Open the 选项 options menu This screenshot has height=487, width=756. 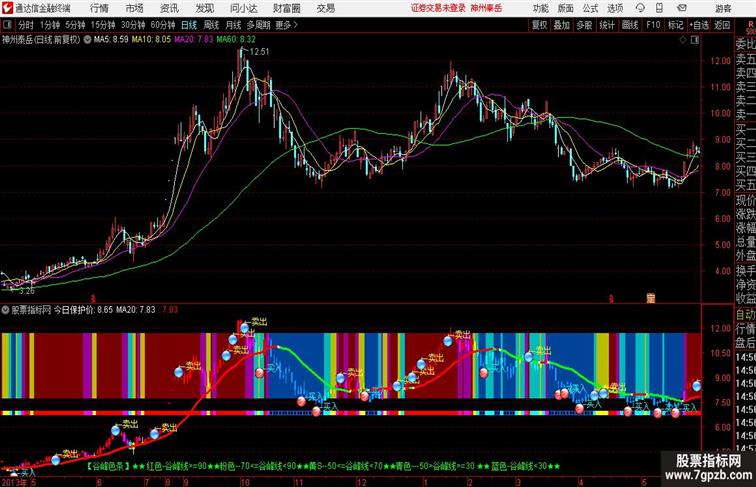(615, 8)
